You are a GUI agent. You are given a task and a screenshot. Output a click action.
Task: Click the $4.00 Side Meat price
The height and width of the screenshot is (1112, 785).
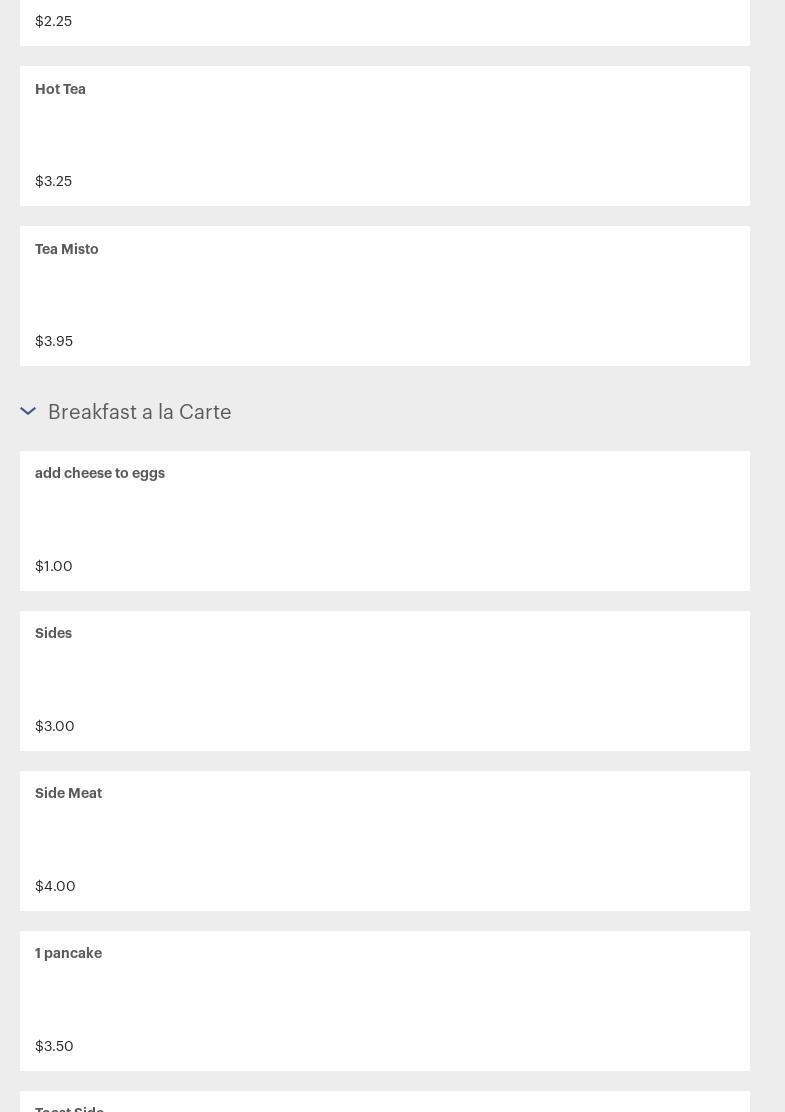(x=56, y=886)
